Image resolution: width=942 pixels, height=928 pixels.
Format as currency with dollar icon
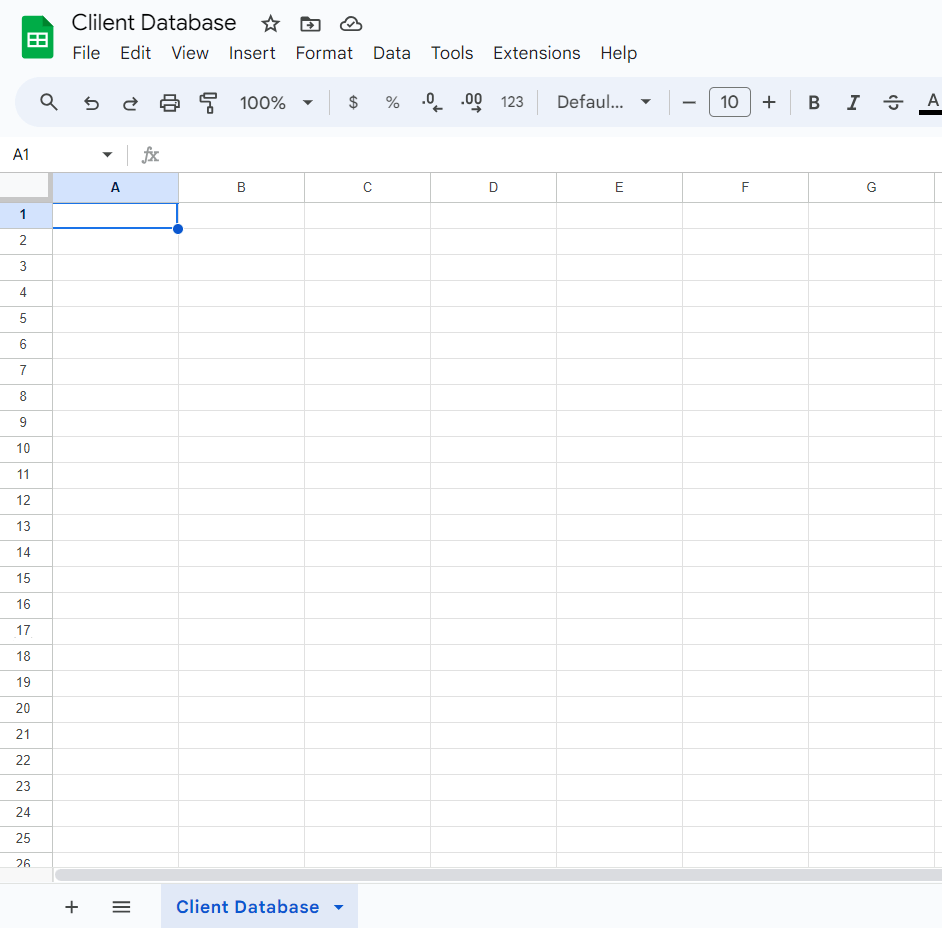(x=353, y=102)
